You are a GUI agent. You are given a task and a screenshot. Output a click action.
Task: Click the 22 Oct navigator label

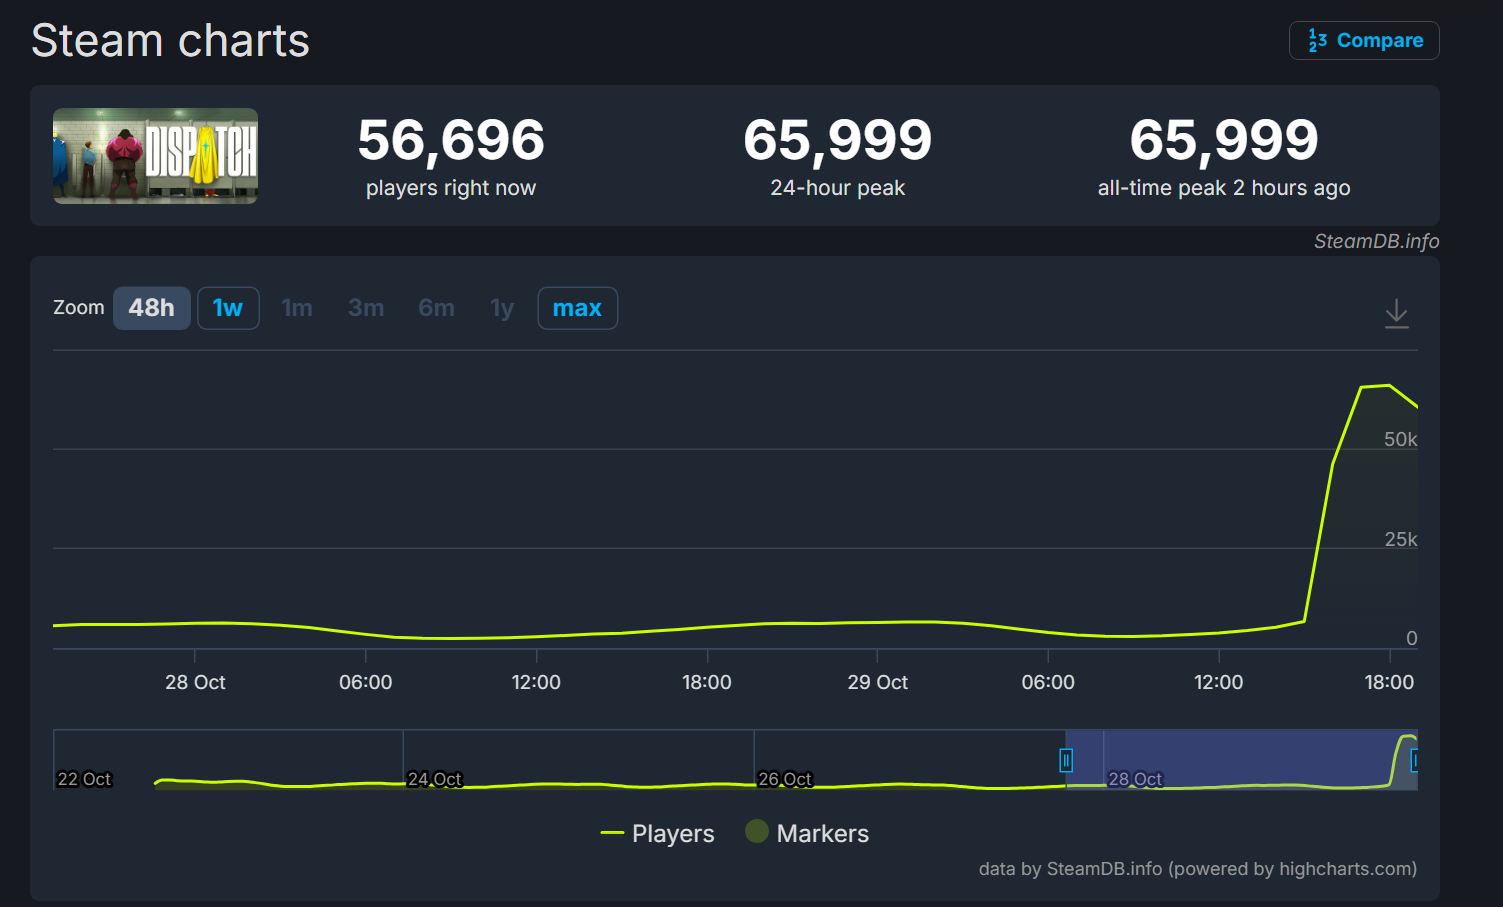click(84, 779)
